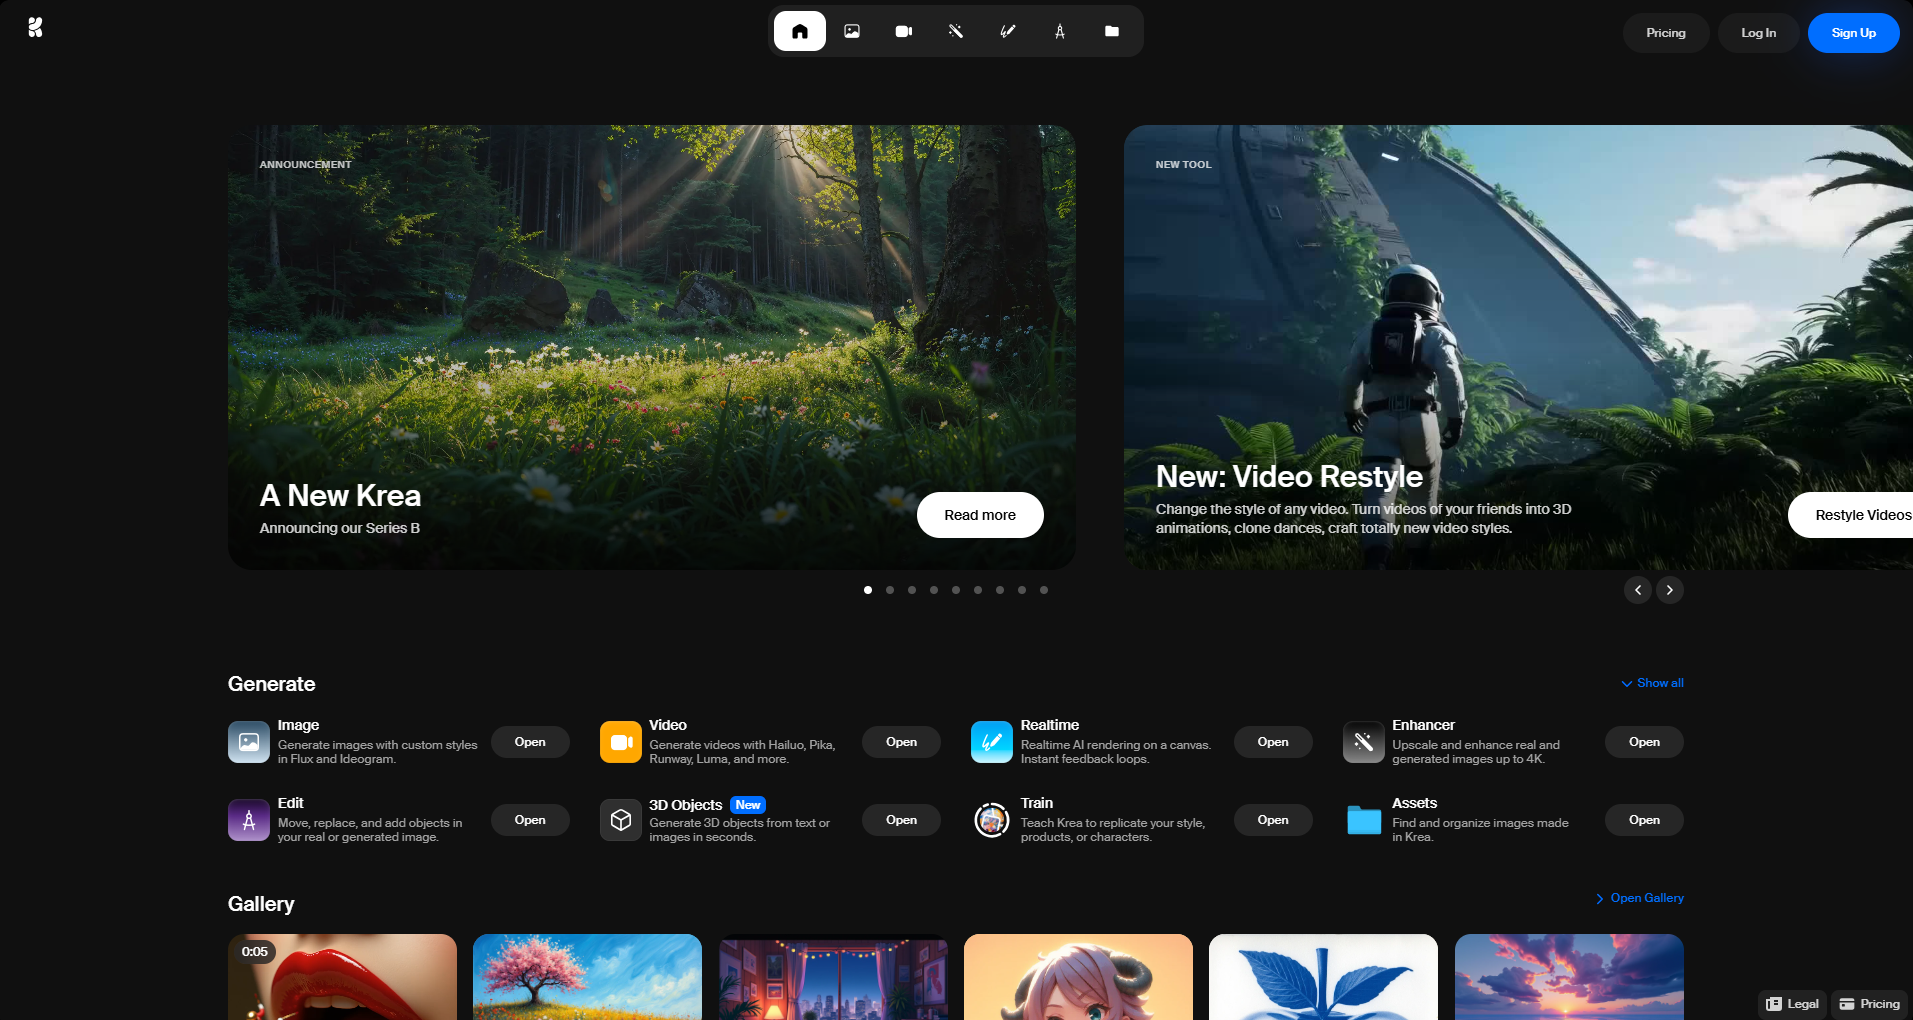Open the sunset clouds thumbnail
This screenshot has height=1020, width=1913.
(x=1569, y=977)
